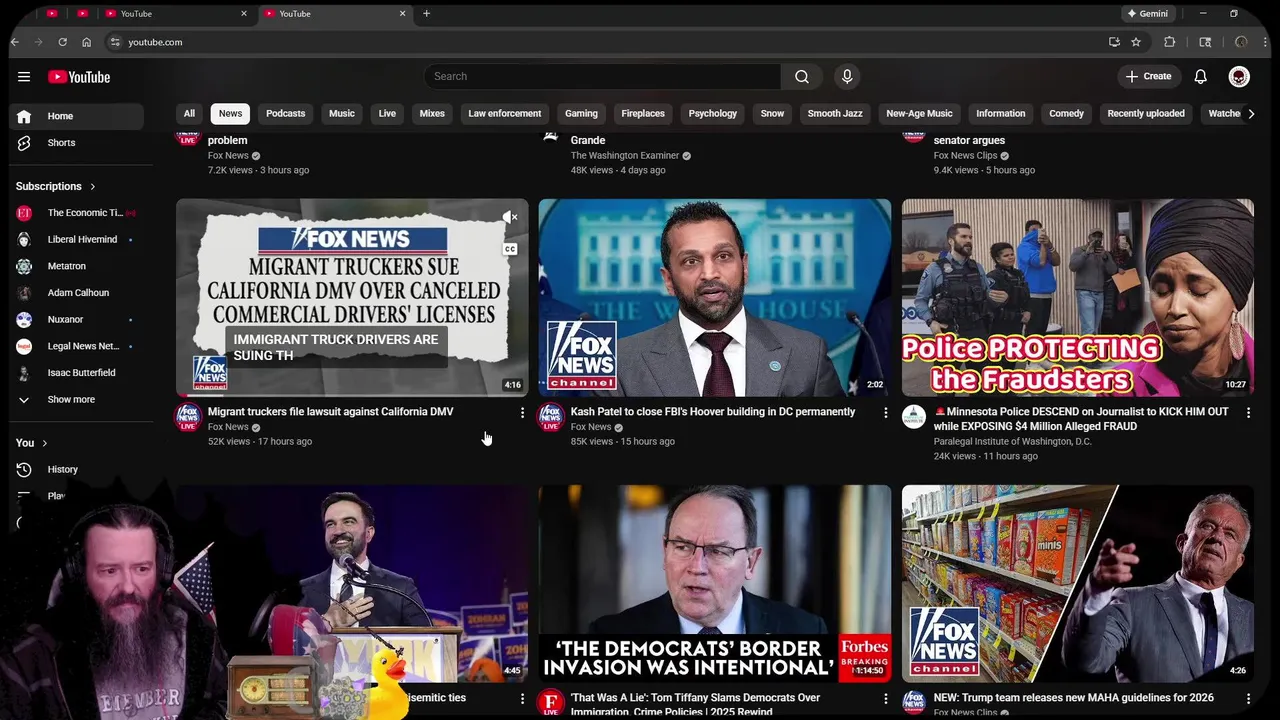The width and height of the screenshot is (1280, 720).
Task: Reload the page in the browser
Action: 62,42
